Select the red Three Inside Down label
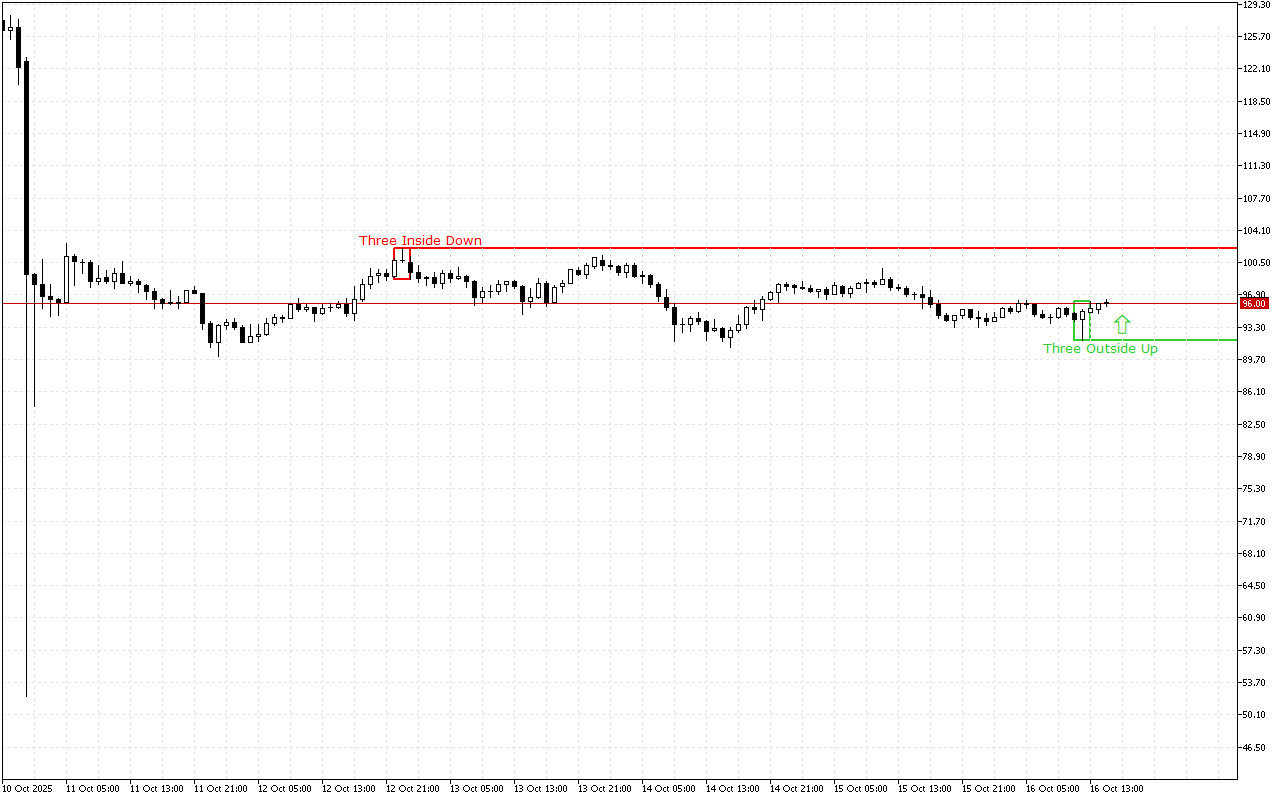1280x800 pixels. coord(420,241)
